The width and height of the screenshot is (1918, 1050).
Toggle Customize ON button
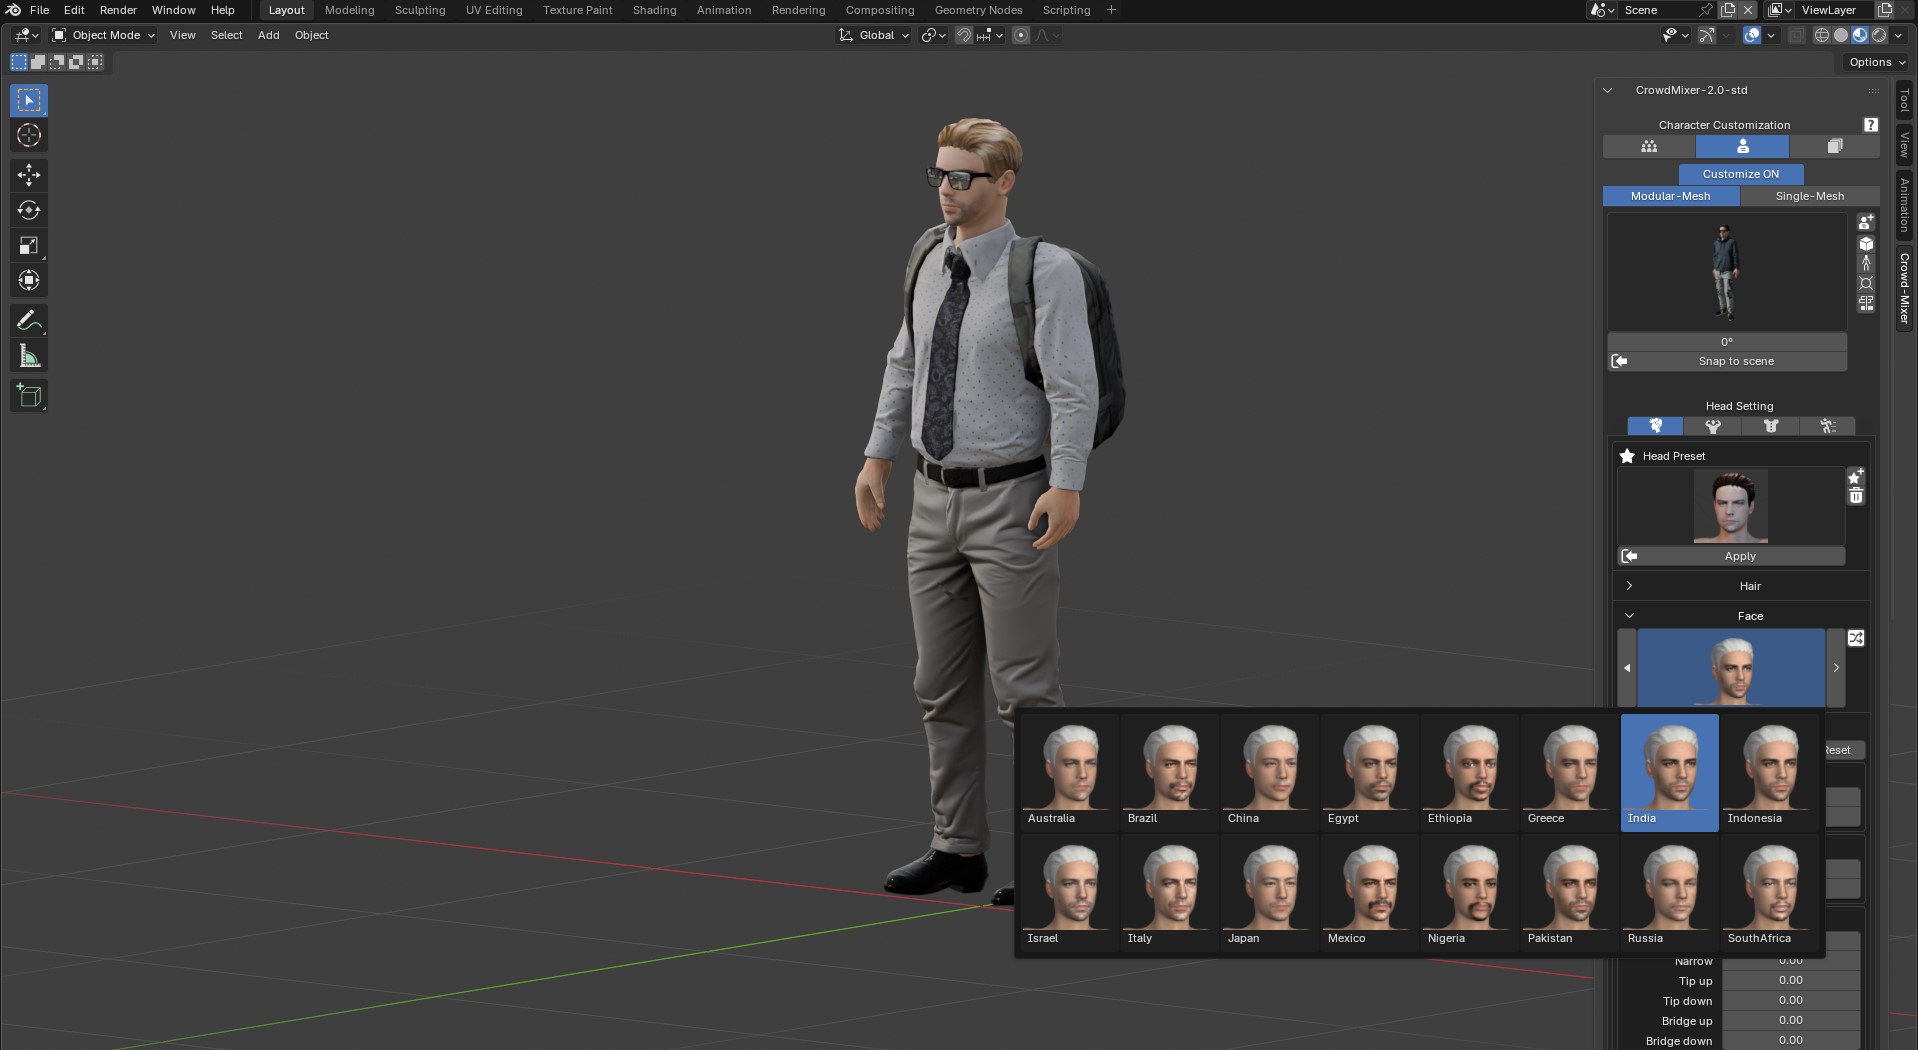(1741, 174)
